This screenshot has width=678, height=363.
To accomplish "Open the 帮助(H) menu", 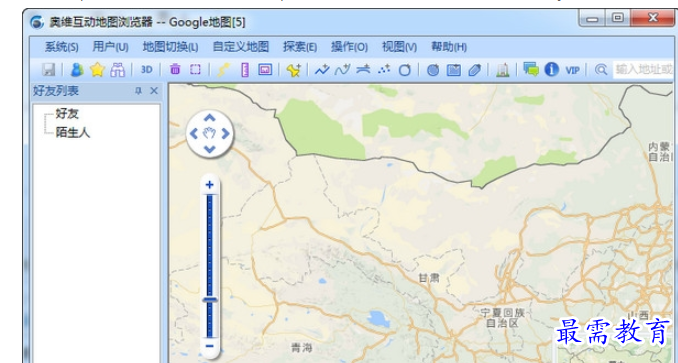I will 449,47.
